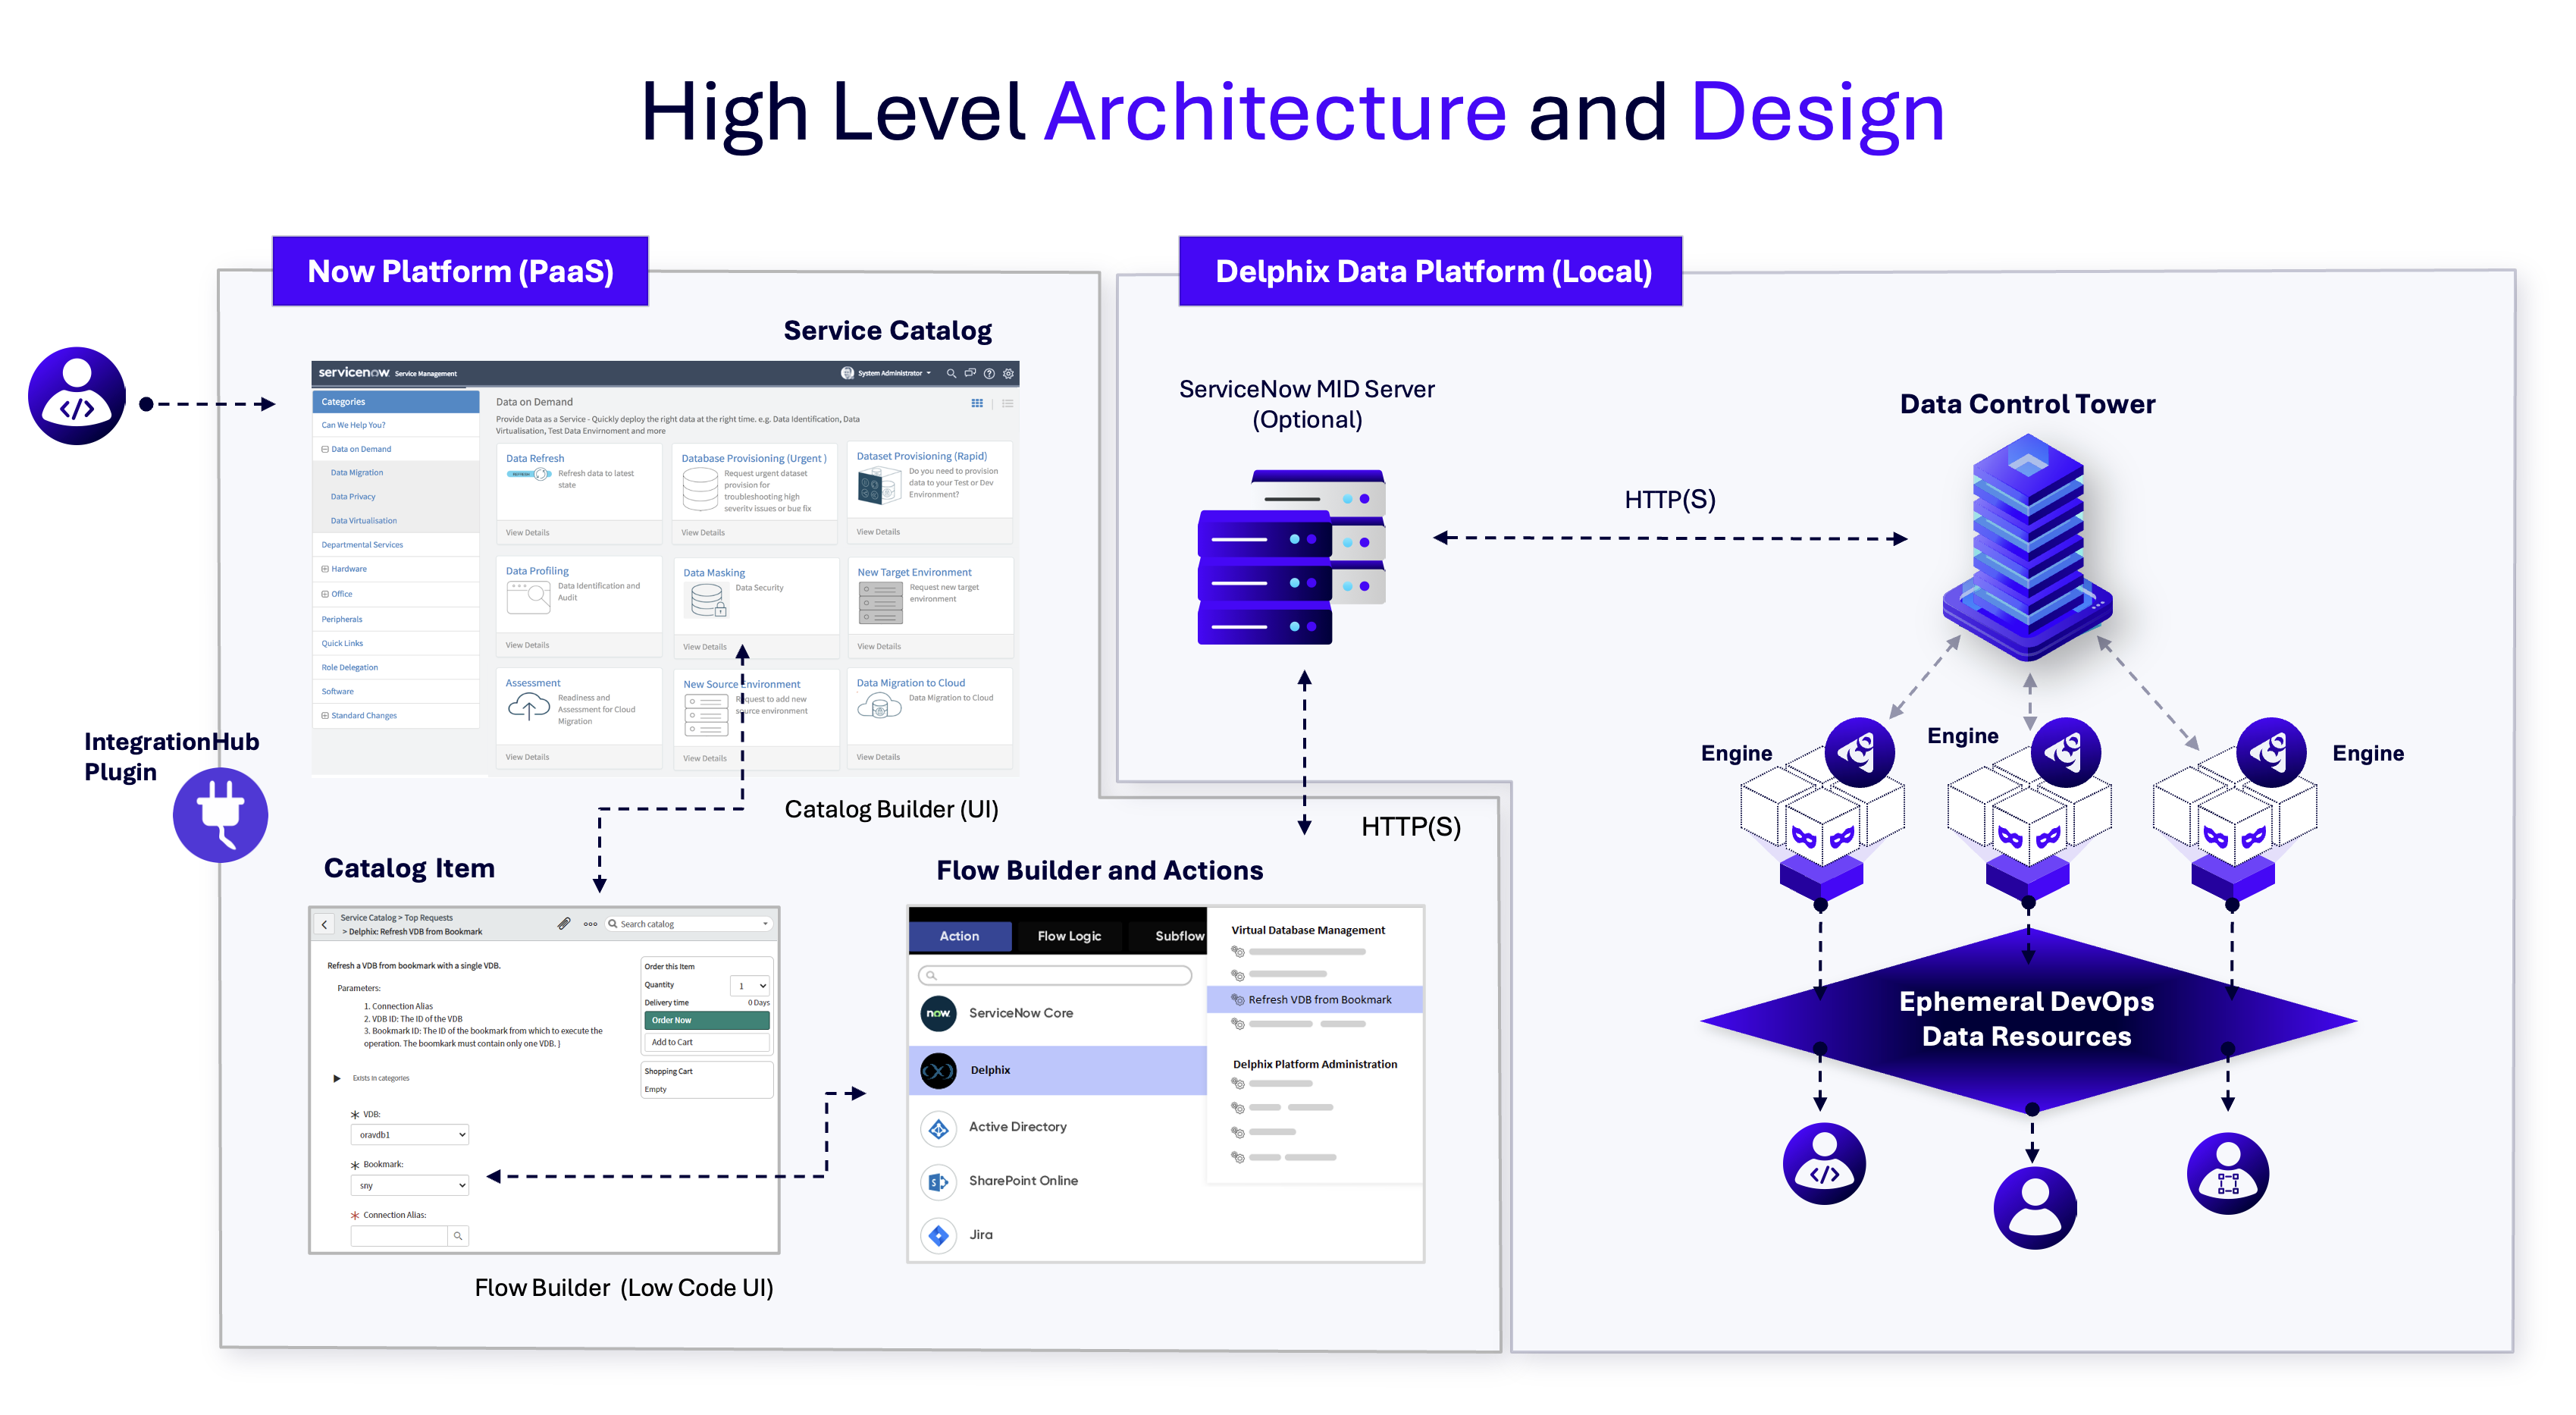Open the VDB dropdown showing oravdb1
This screenshot has height=1415, width=2576.
(x=409, y=1135)
